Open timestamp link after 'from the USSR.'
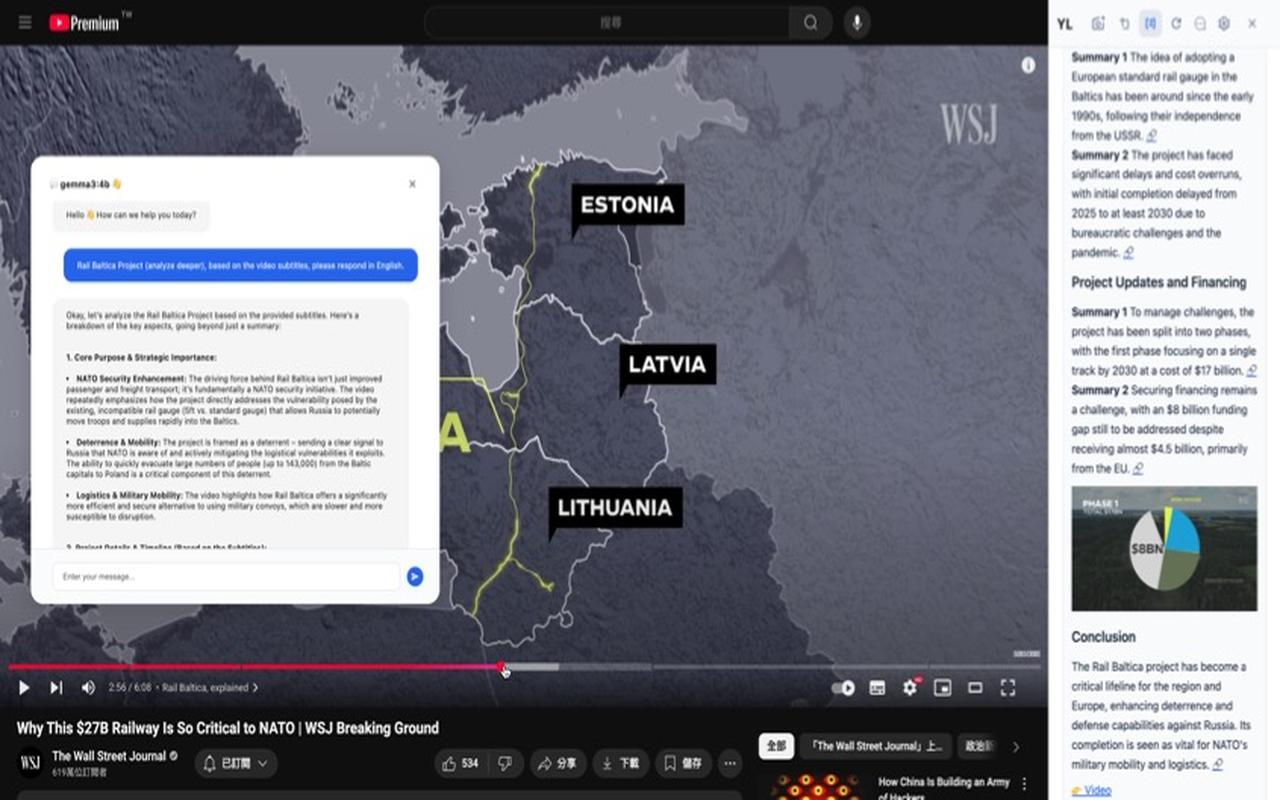 [1151, 136]
